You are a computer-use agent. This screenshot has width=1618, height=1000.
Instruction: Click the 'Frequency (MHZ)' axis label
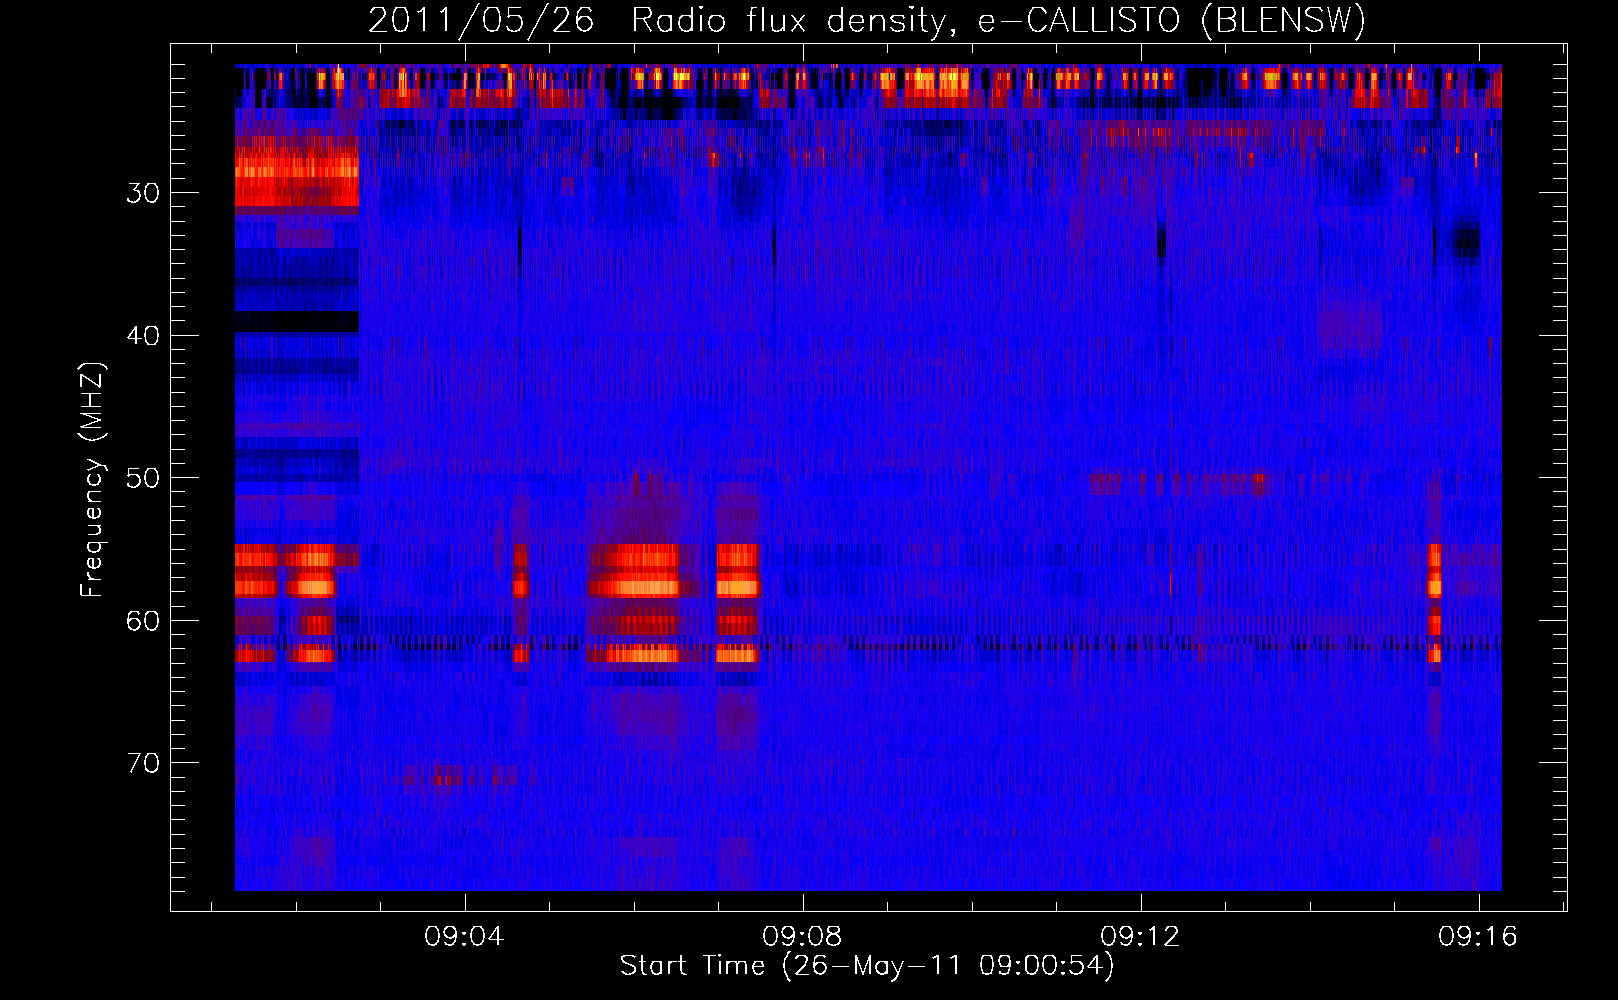coord(92,480)
